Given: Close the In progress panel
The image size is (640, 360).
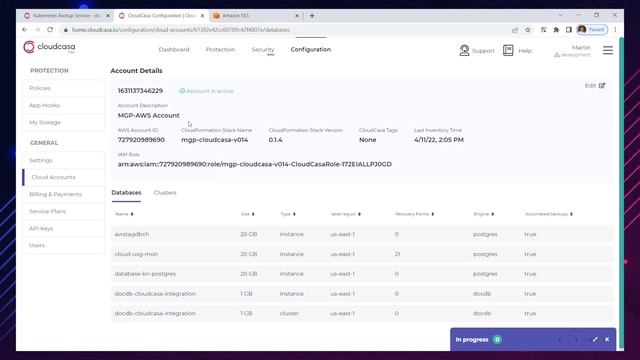Looking at the screenshot, I should point(607,339).
